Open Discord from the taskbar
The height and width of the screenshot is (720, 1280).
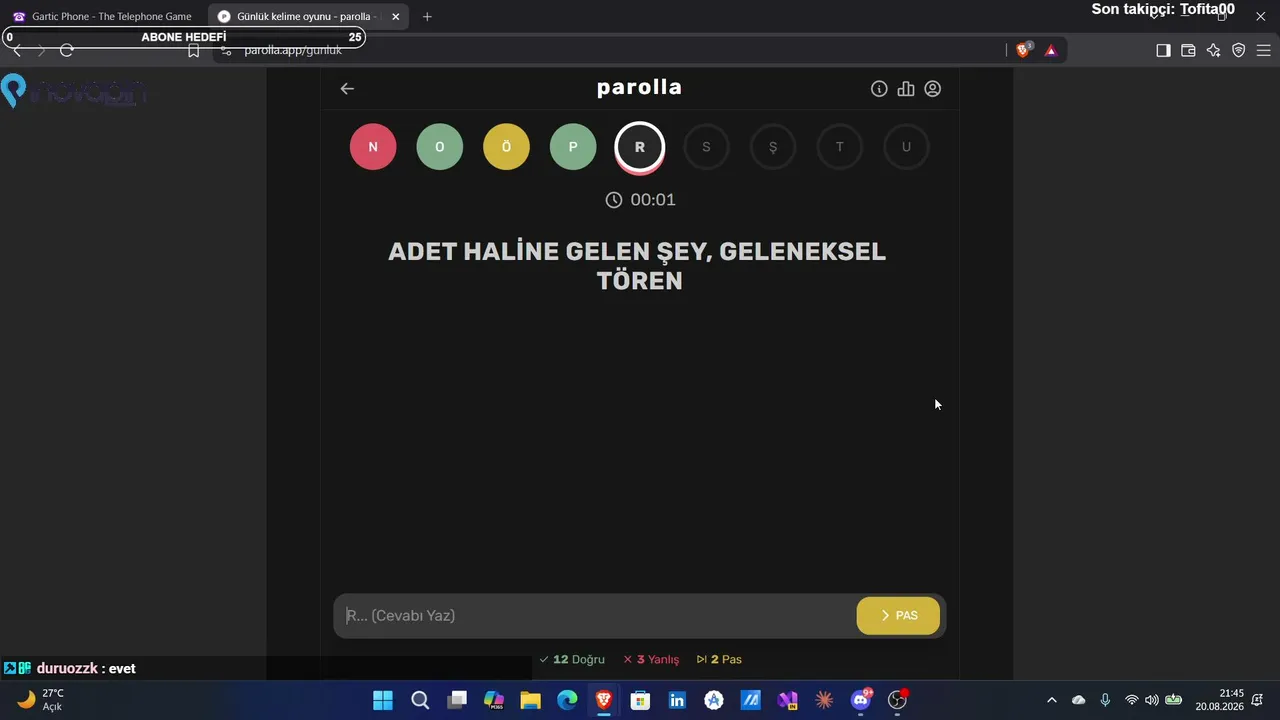click(861, 700)
